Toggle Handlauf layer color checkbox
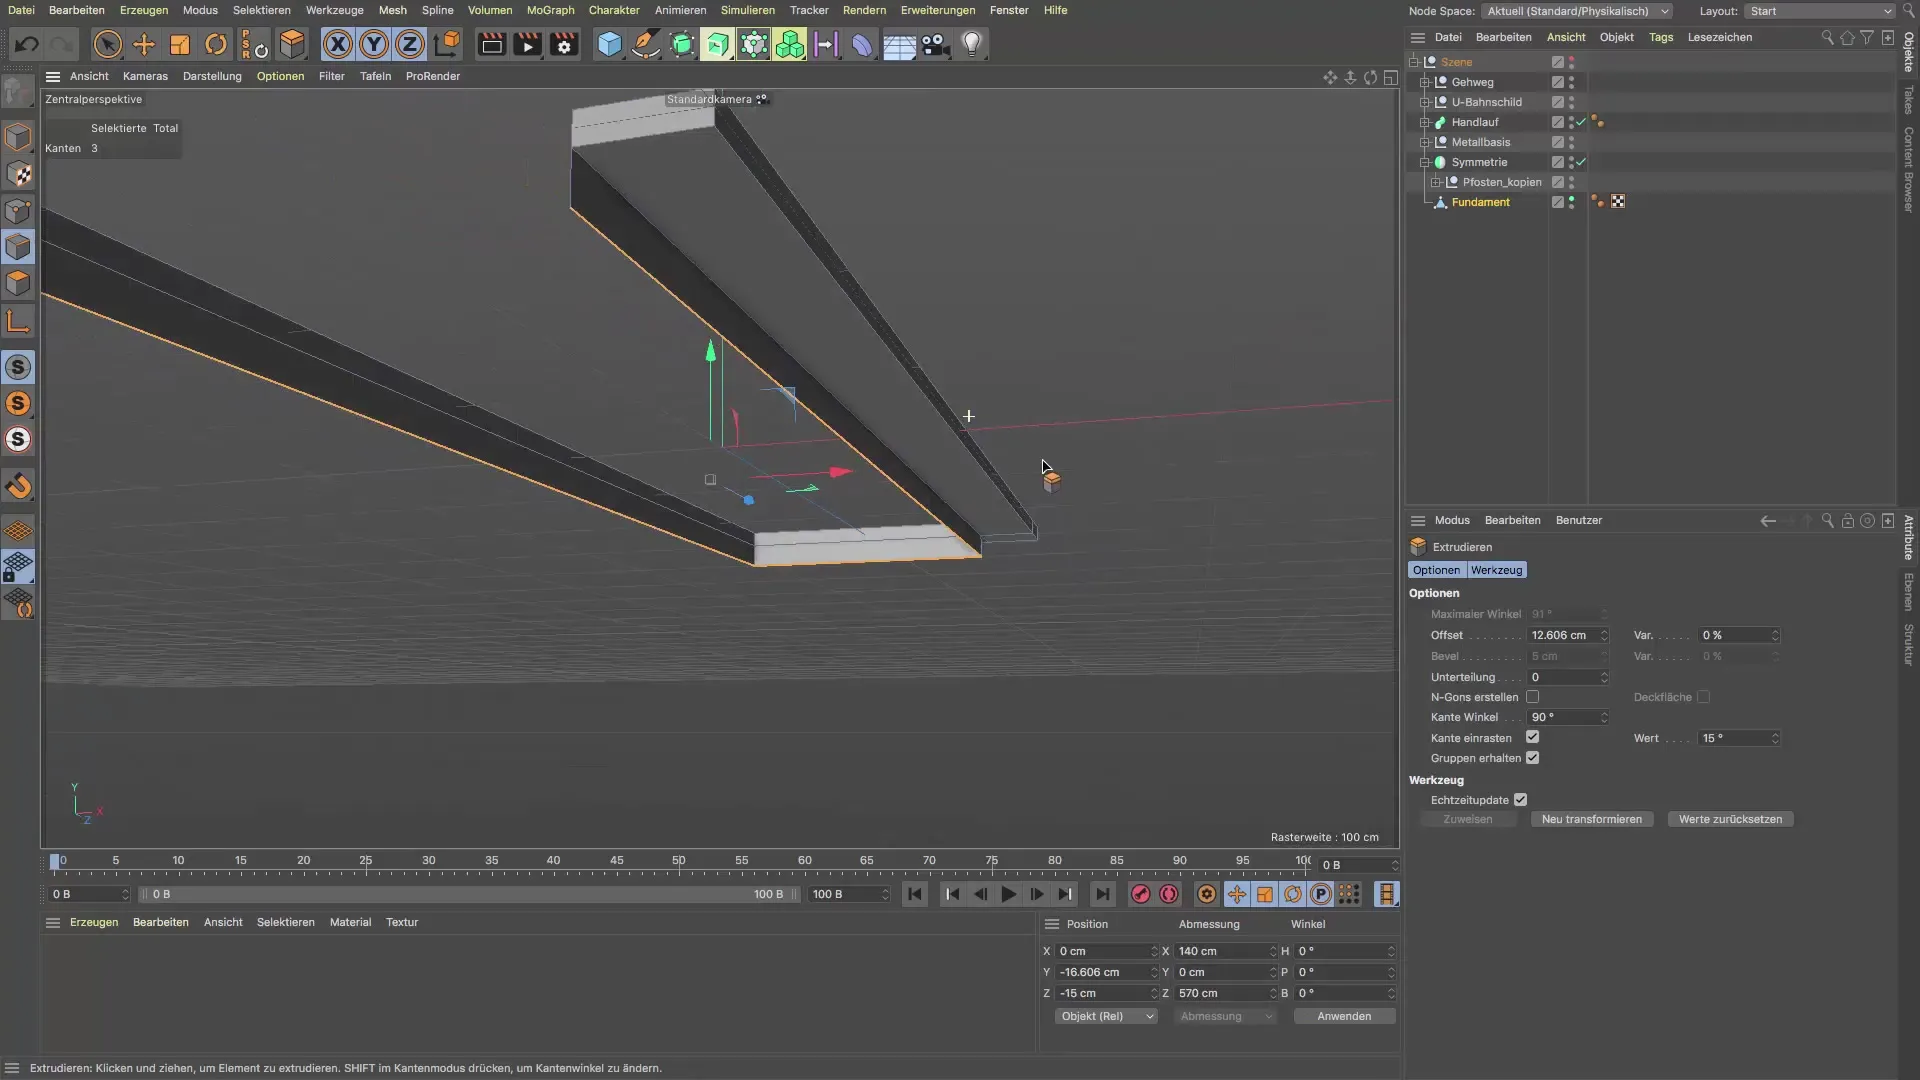 point(1557,122)
